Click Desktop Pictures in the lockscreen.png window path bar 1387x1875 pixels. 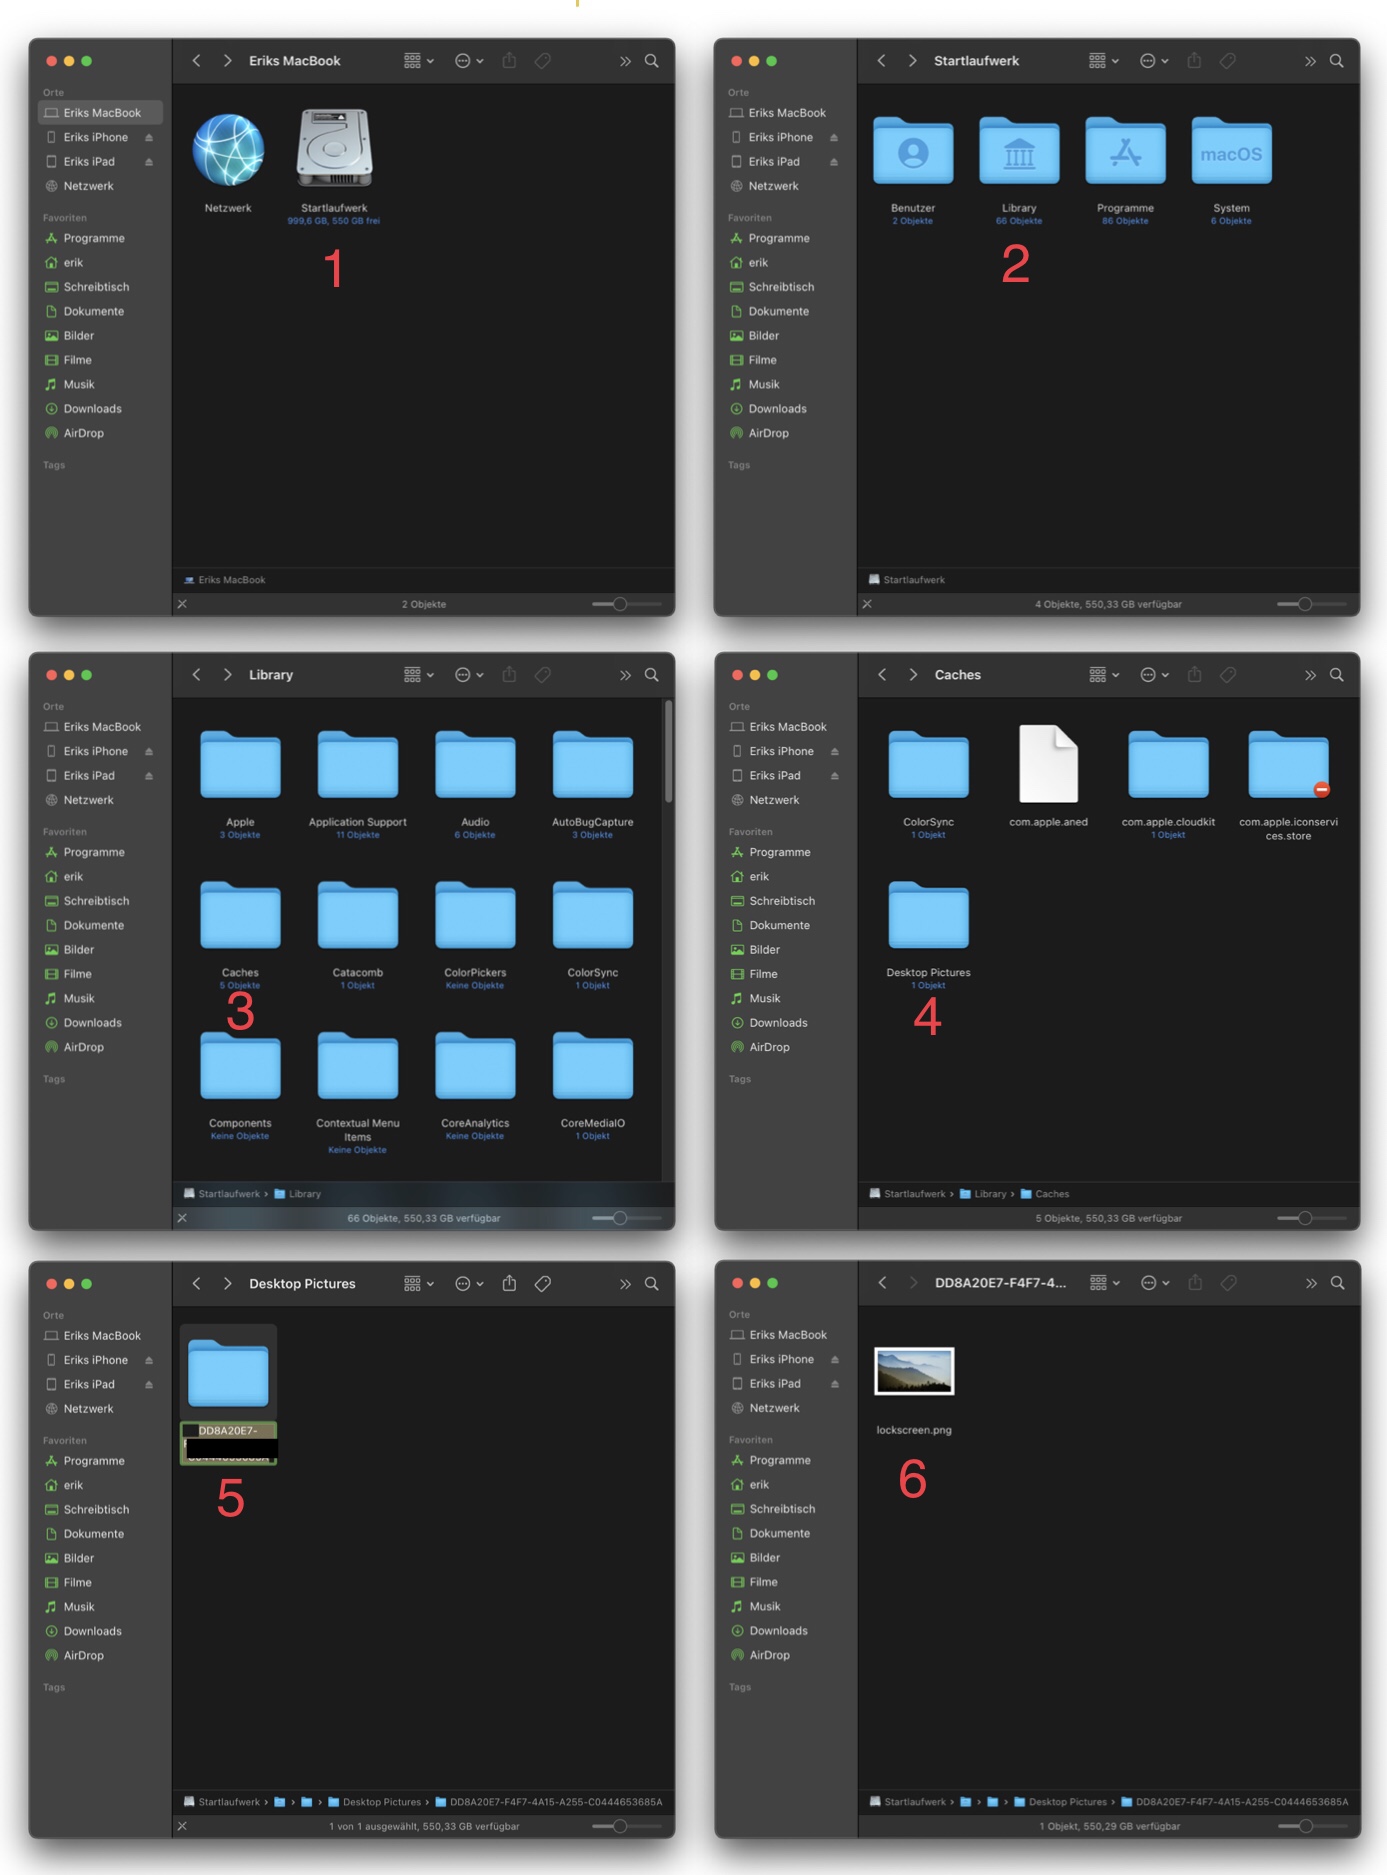(x=1060, y=1802)
